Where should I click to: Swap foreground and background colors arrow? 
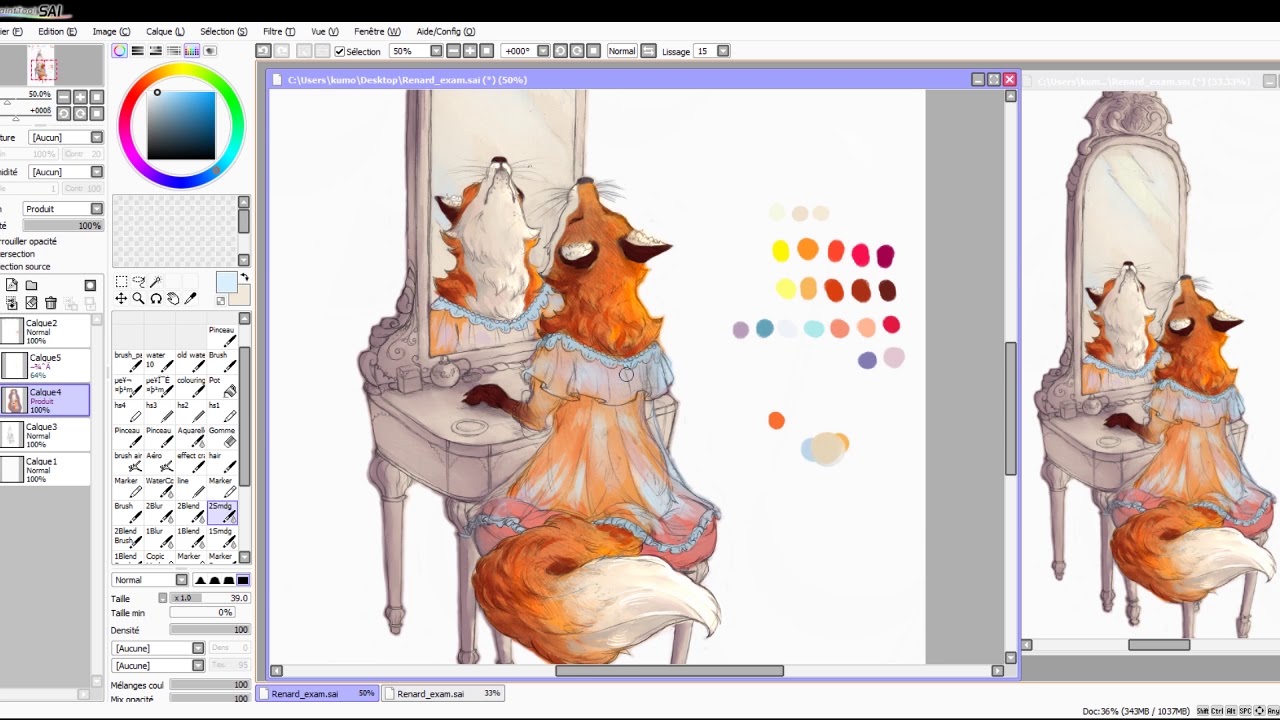click(x=245, y=277)
